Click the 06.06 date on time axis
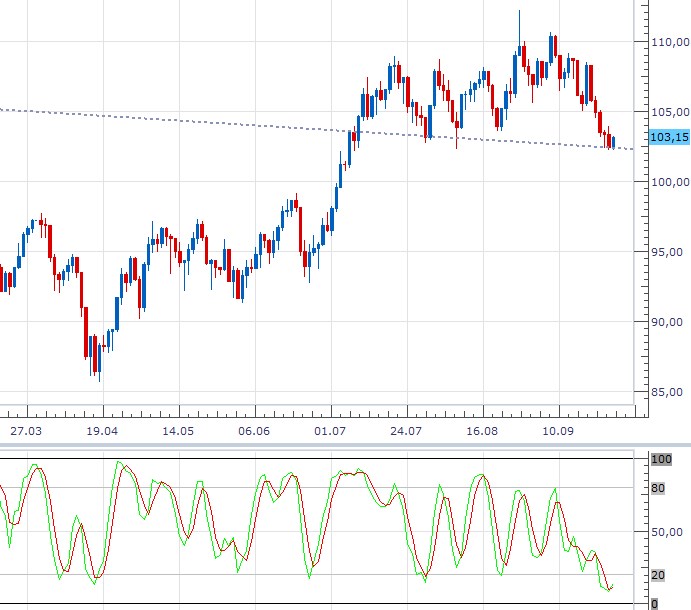The image size is (691, 610). coord(254,430)
